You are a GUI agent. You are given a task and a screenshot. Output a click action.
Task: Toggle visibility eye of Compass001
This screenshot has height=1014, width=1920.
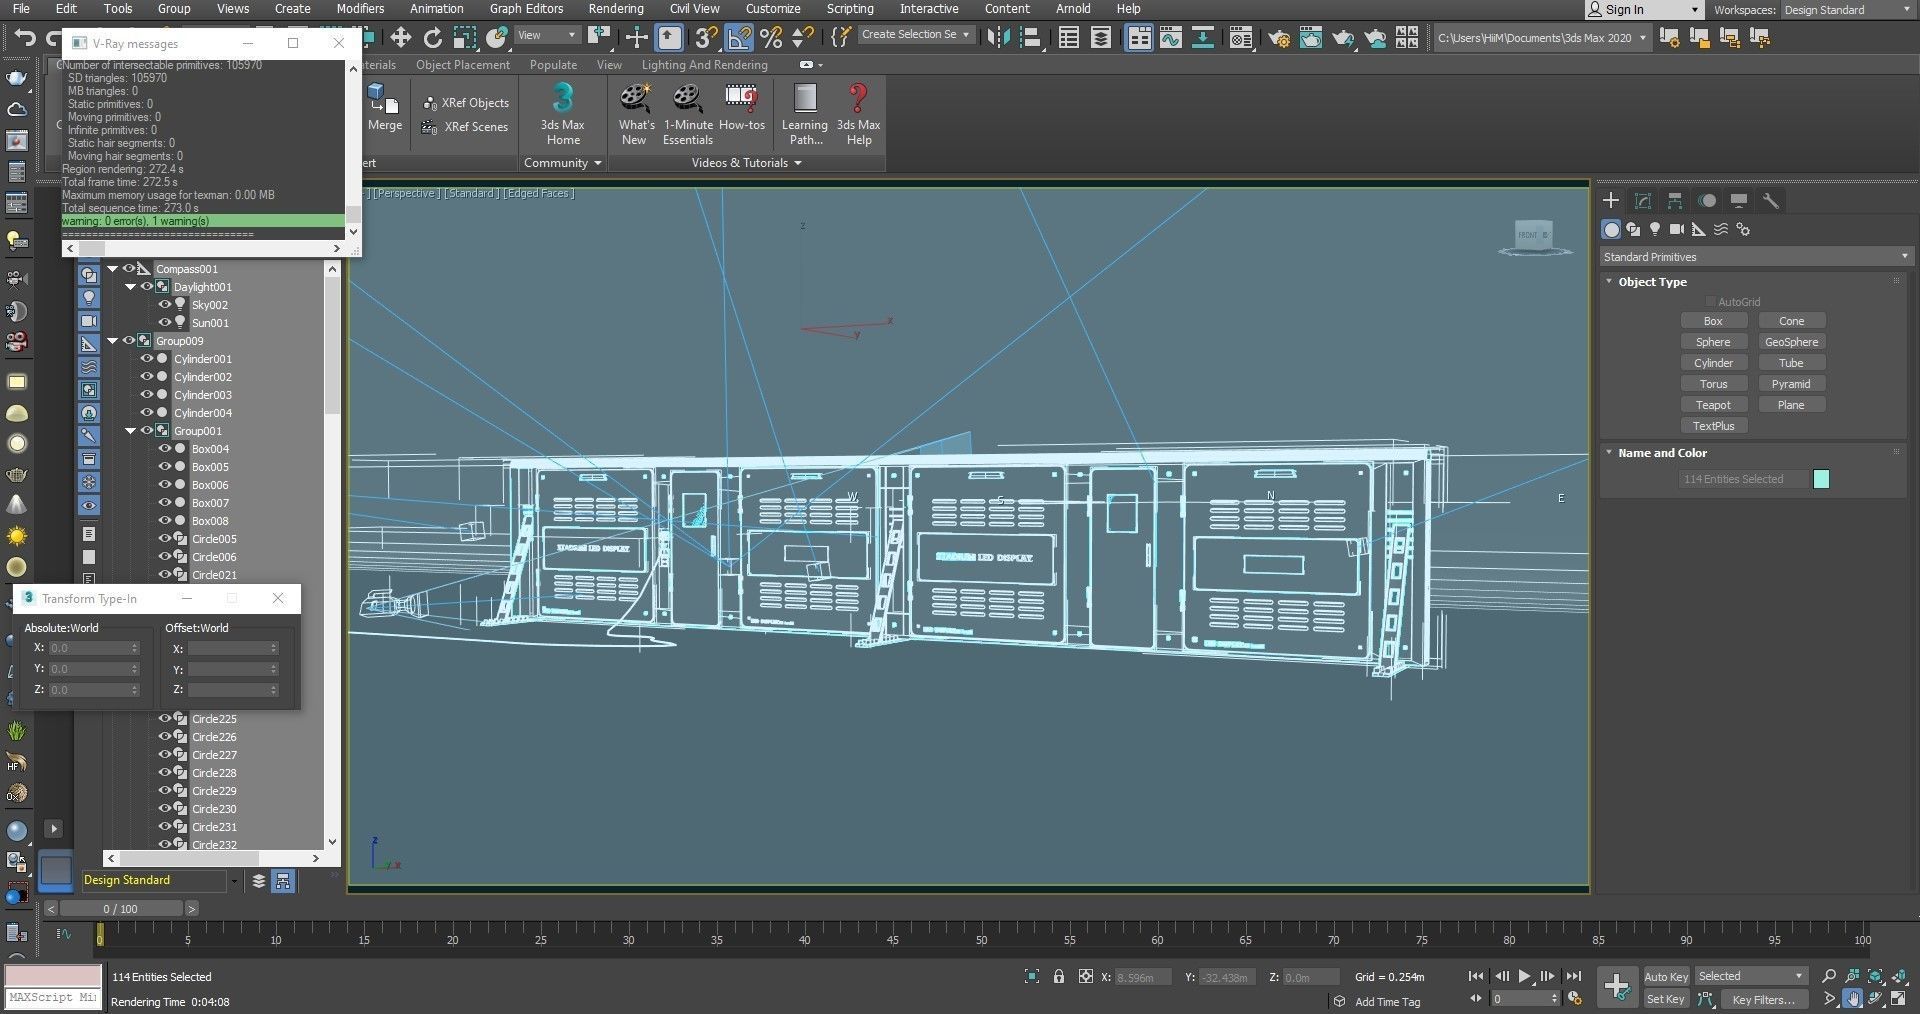[x=129, y=269]
